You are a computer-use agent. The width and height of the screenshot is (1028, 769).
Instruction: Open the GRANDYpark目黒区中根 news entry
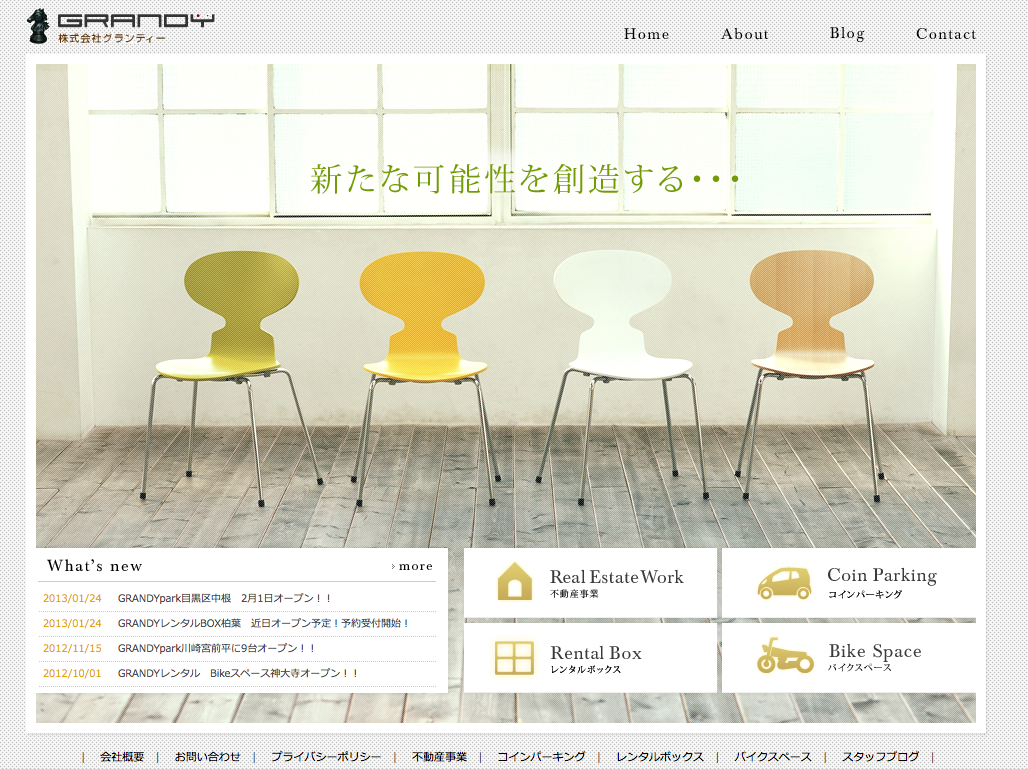pos(224,598)
